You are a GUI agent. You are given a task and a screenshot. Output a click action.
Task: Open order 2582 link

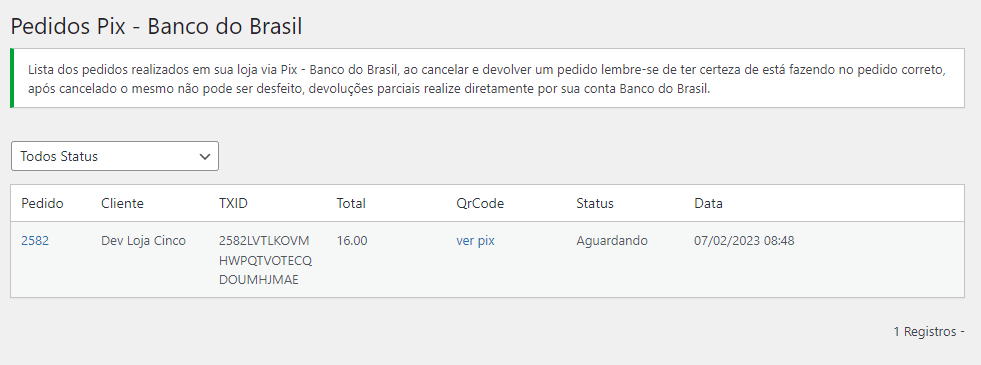[x=35, y=240]
